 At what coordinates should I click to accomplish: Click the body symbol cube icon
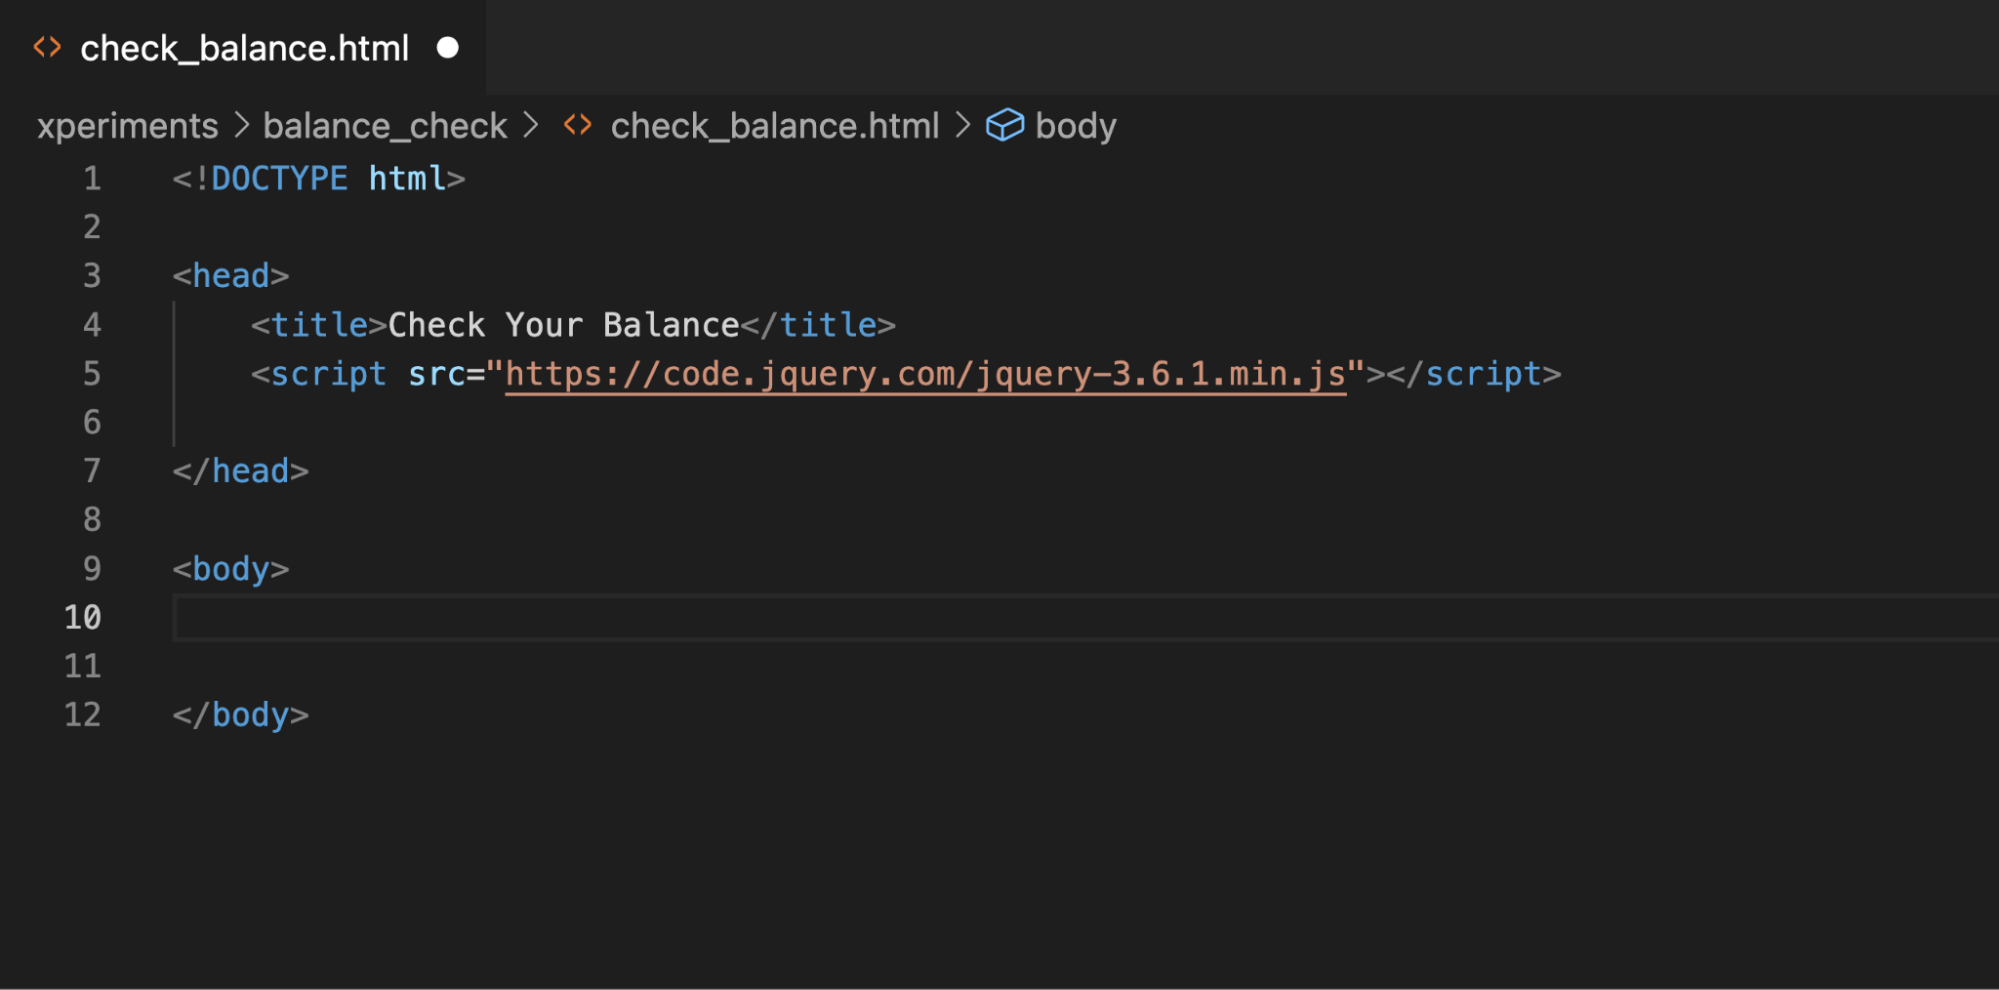[x=1004, y=126]
